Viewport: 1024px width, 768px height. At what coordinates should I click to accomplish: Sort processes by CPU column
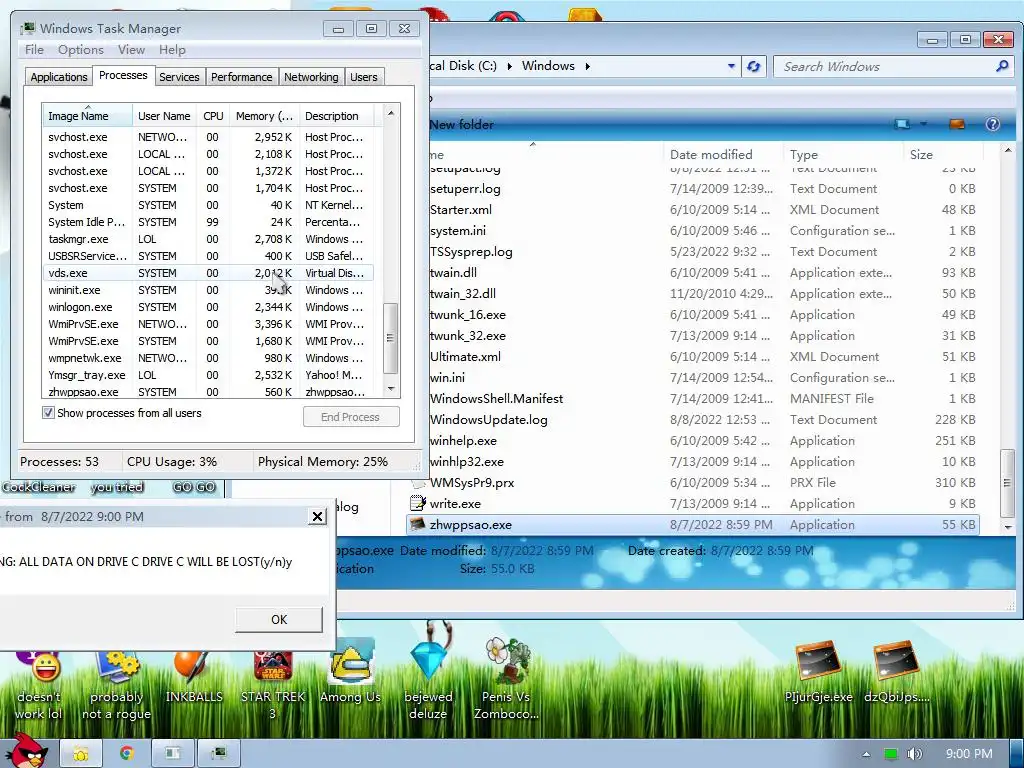tap(213, 116)
